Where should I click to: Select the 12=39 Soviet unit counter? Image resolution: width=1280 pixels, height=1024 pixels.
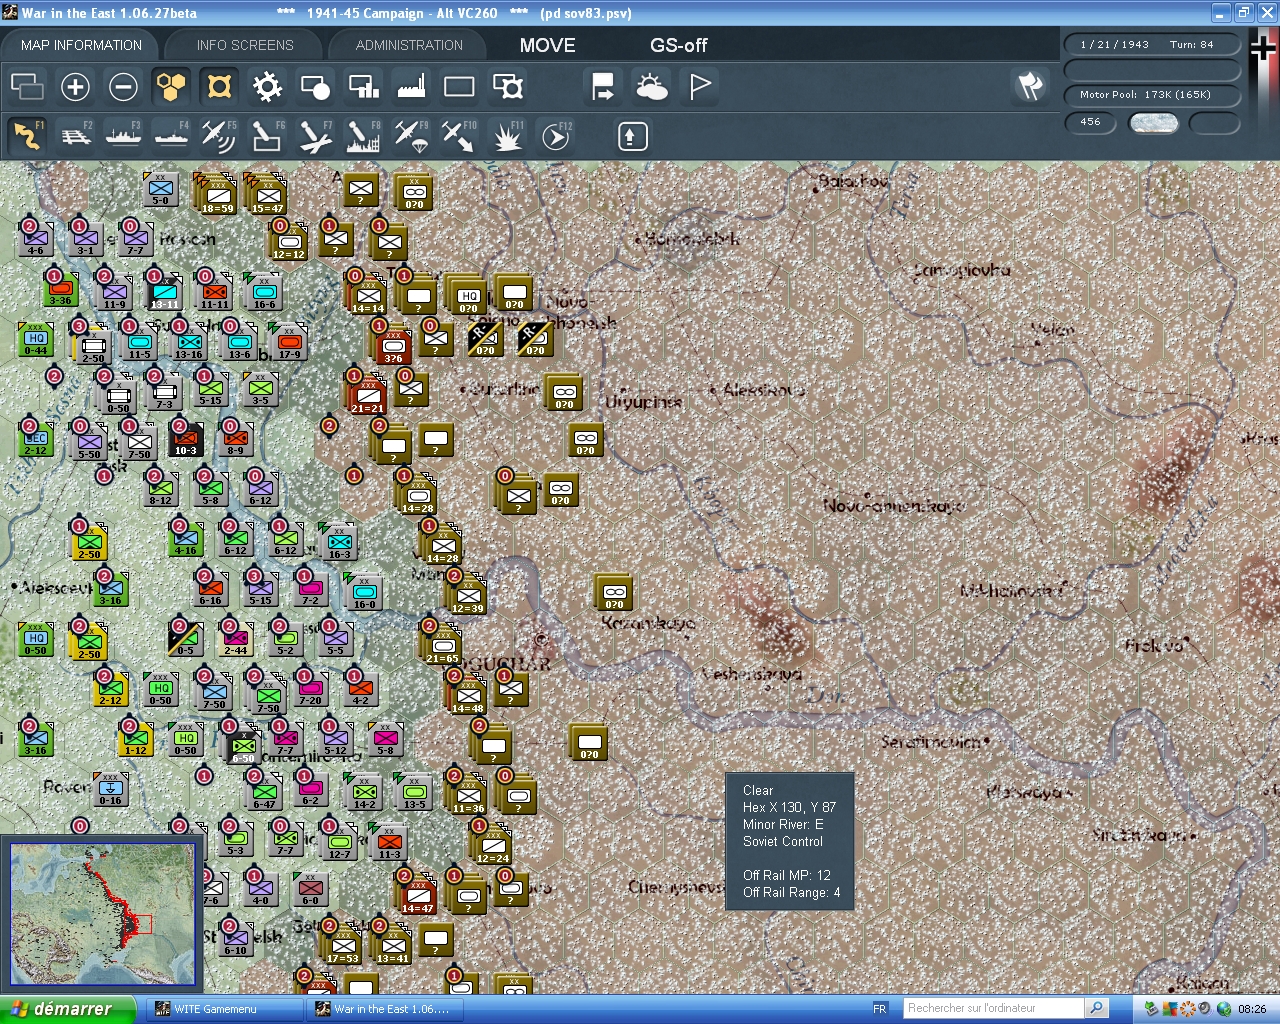[467, 596]
